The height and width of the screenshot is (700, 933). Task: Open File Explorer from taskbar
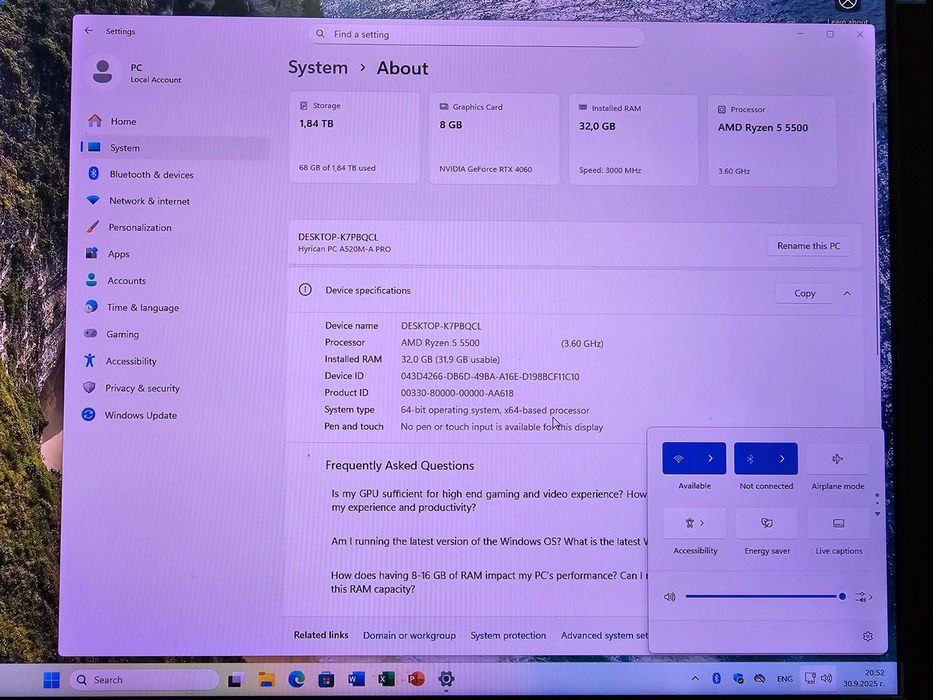click(266, 679)
